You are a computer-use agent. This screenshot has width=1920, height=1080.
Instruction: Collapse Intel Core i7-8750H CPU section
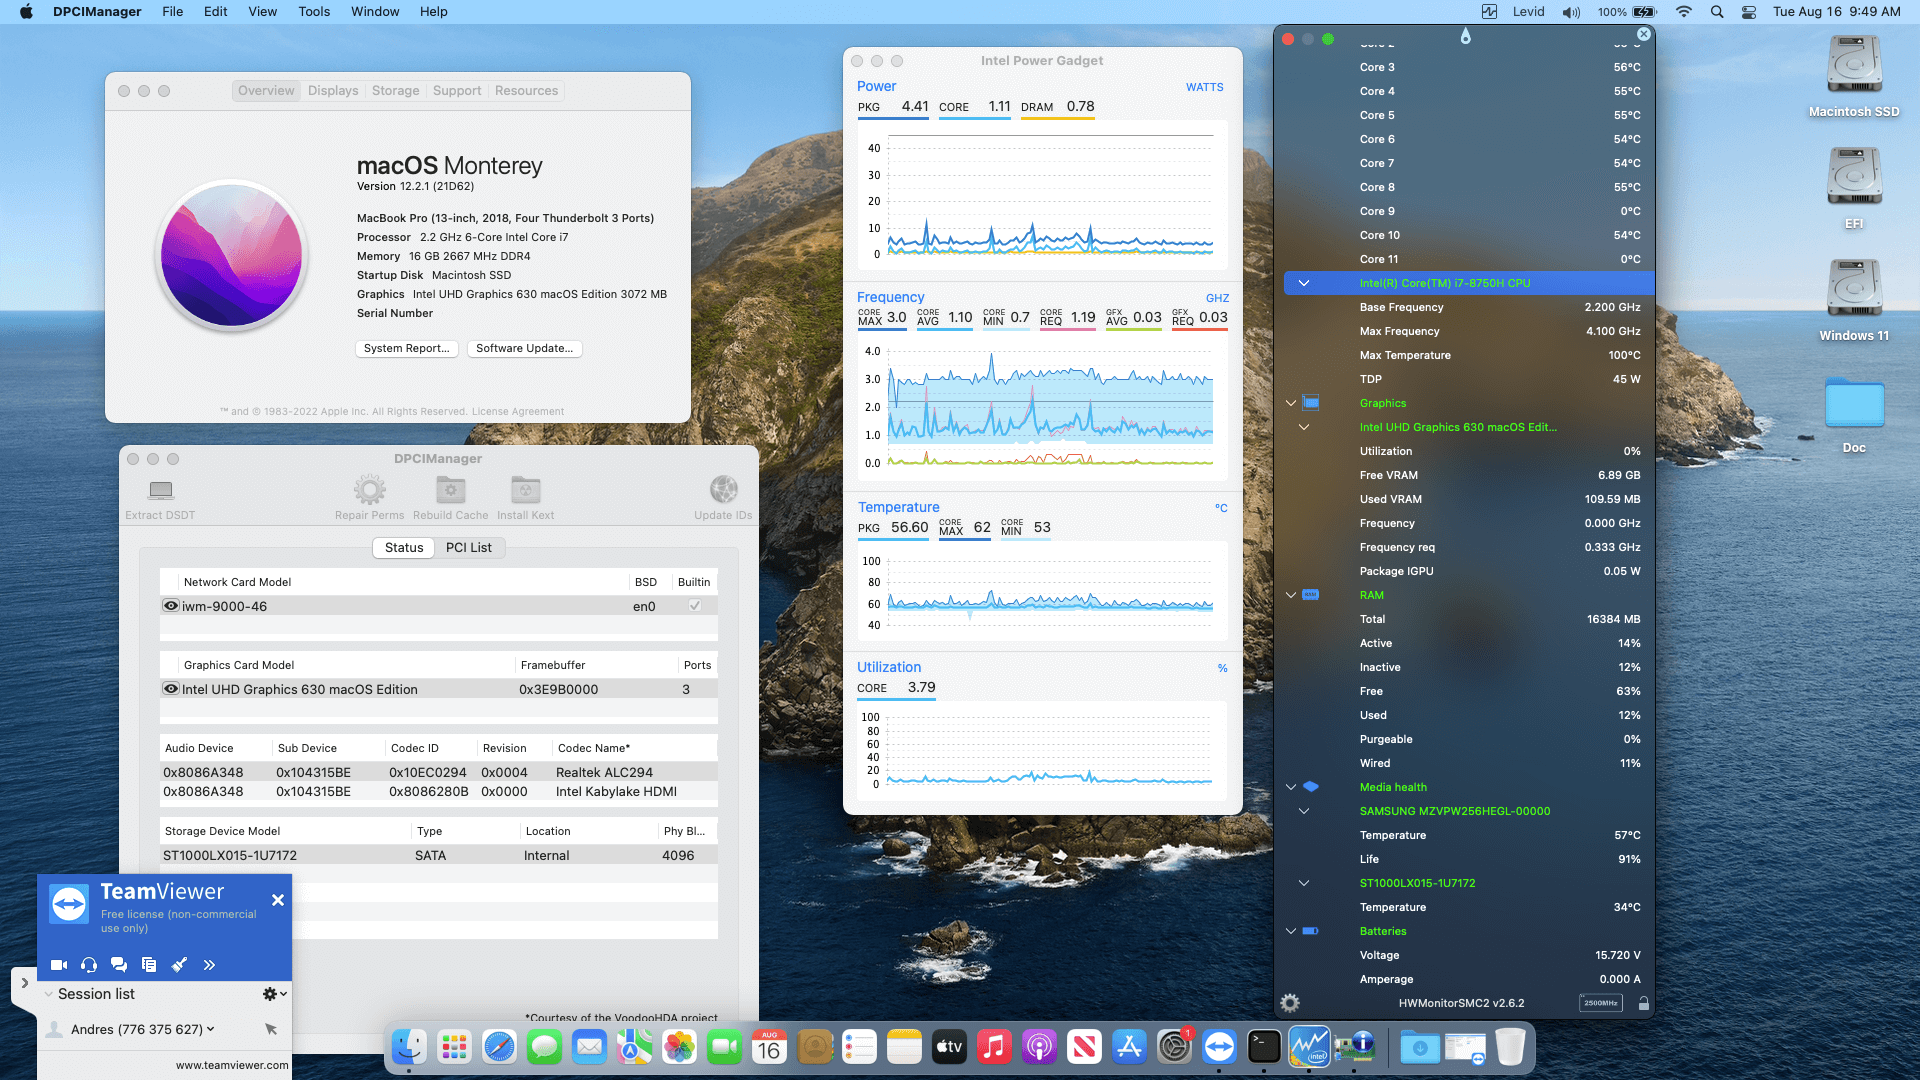1304,283
